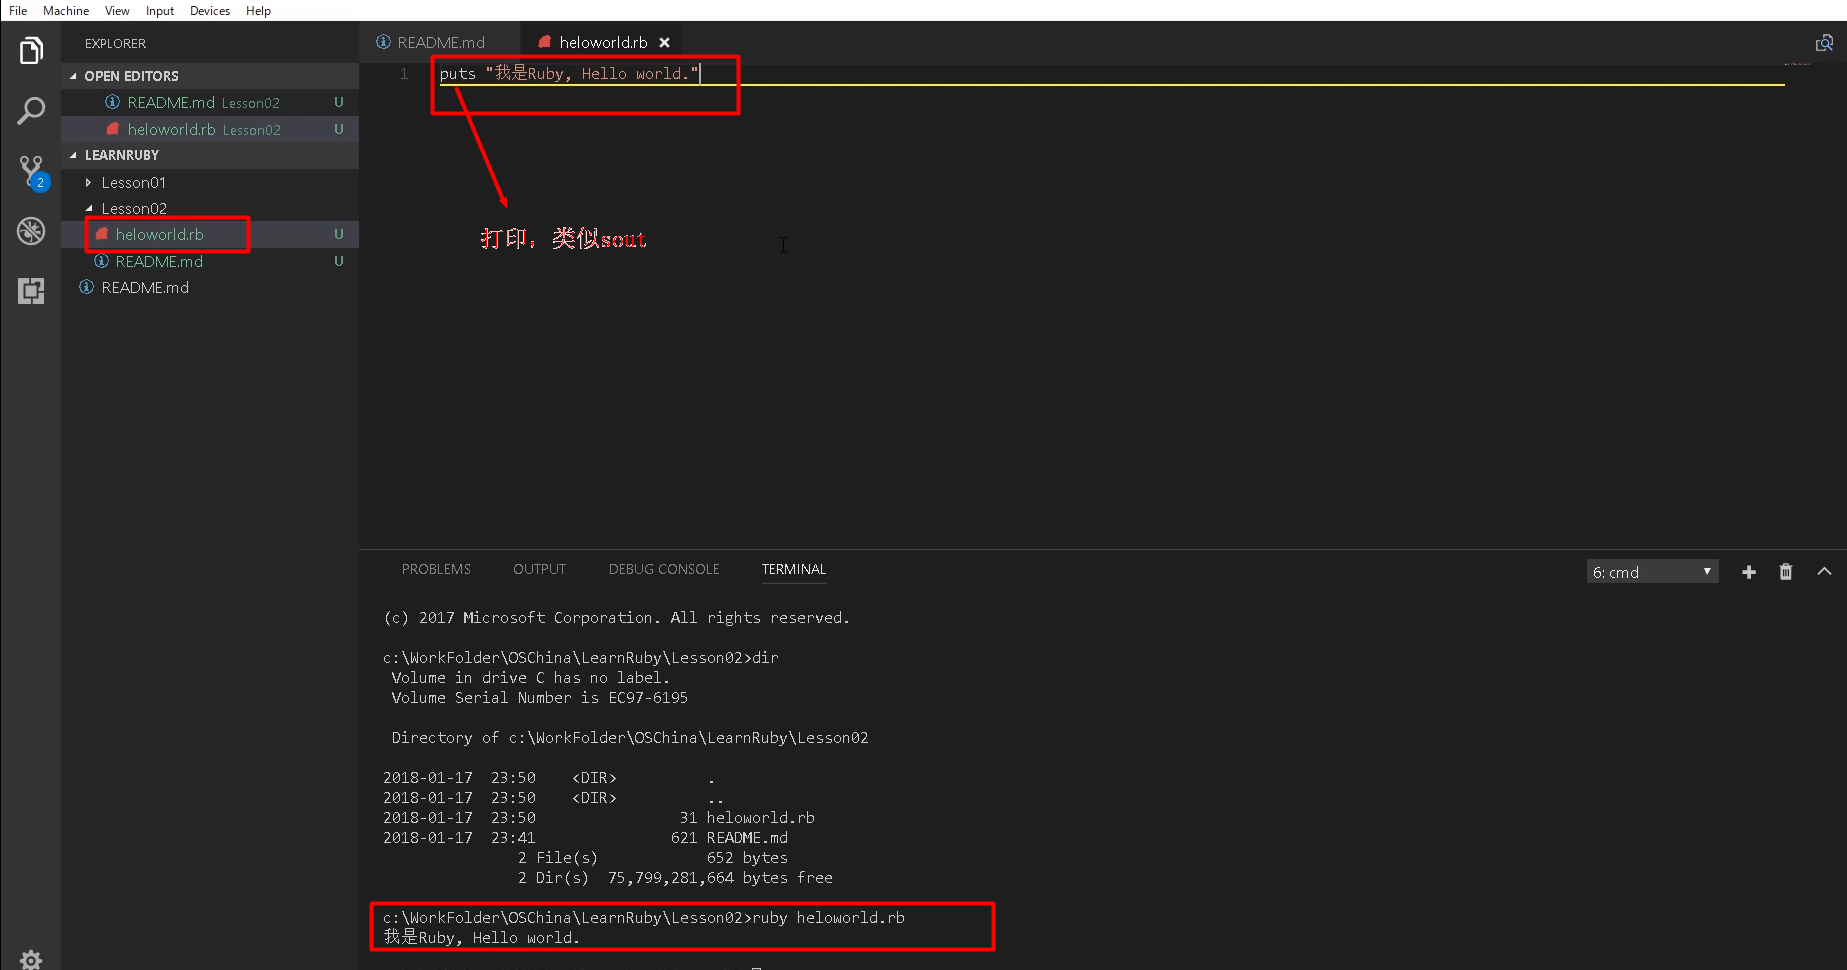Click terminal text '2 Dir(s) 75,799,281,664 bytes free'
The height and width of the screenshot is (970, 1847).
click(675, 878)
